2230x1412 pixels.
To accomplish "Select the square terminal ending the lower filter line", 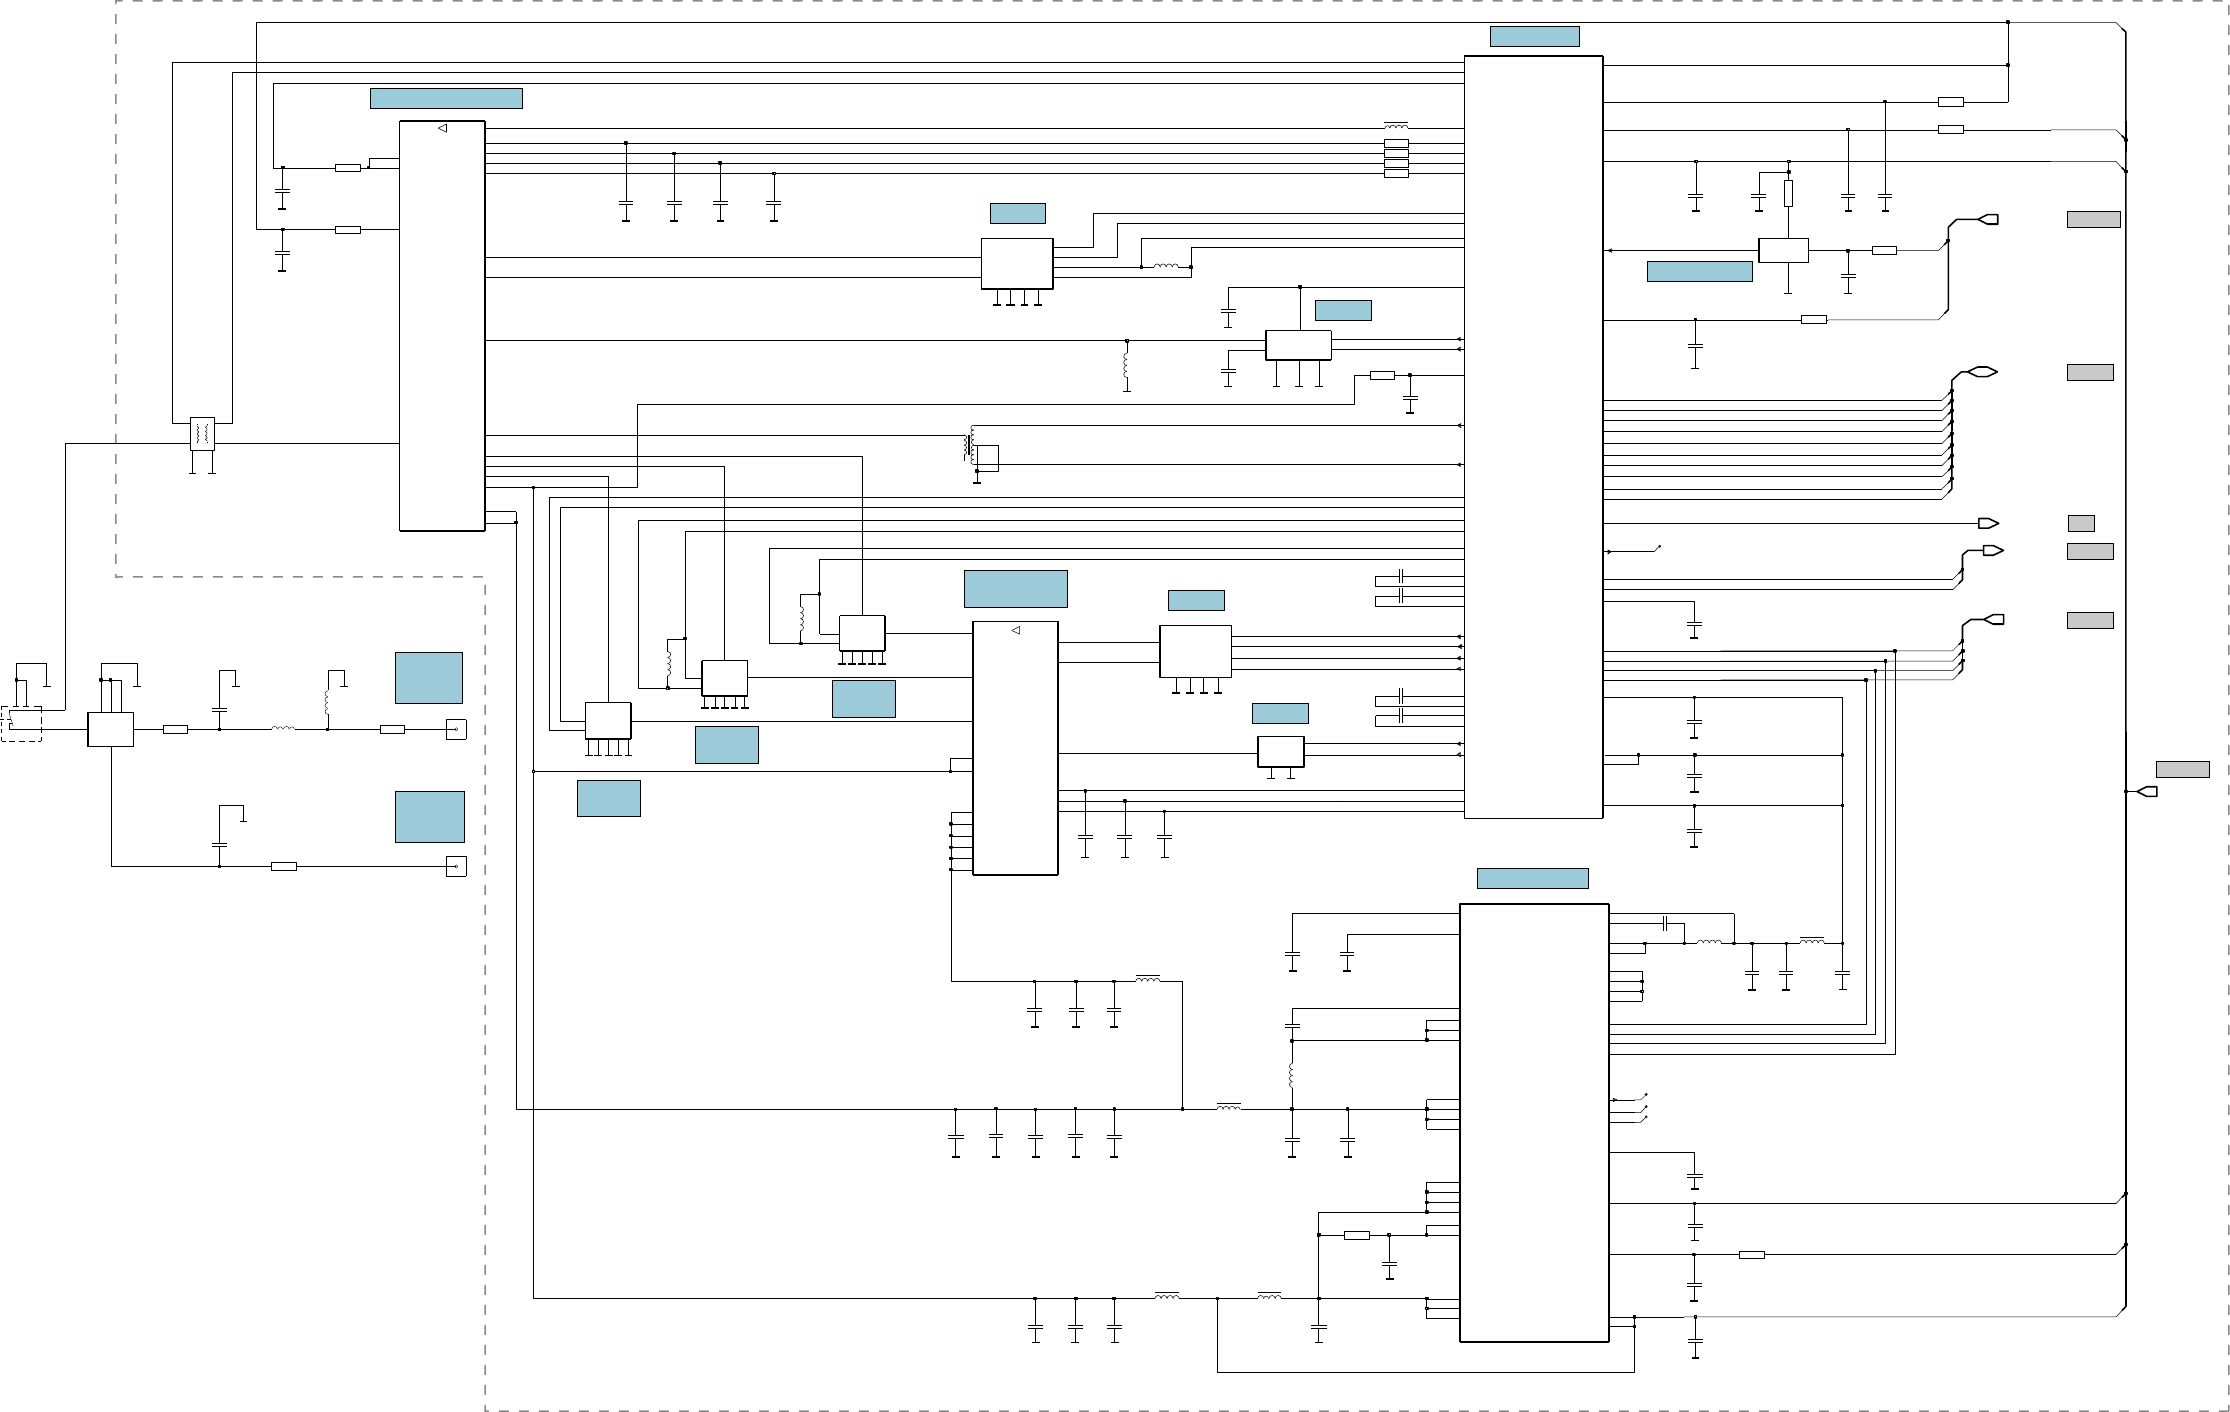I will click(456, 866).
